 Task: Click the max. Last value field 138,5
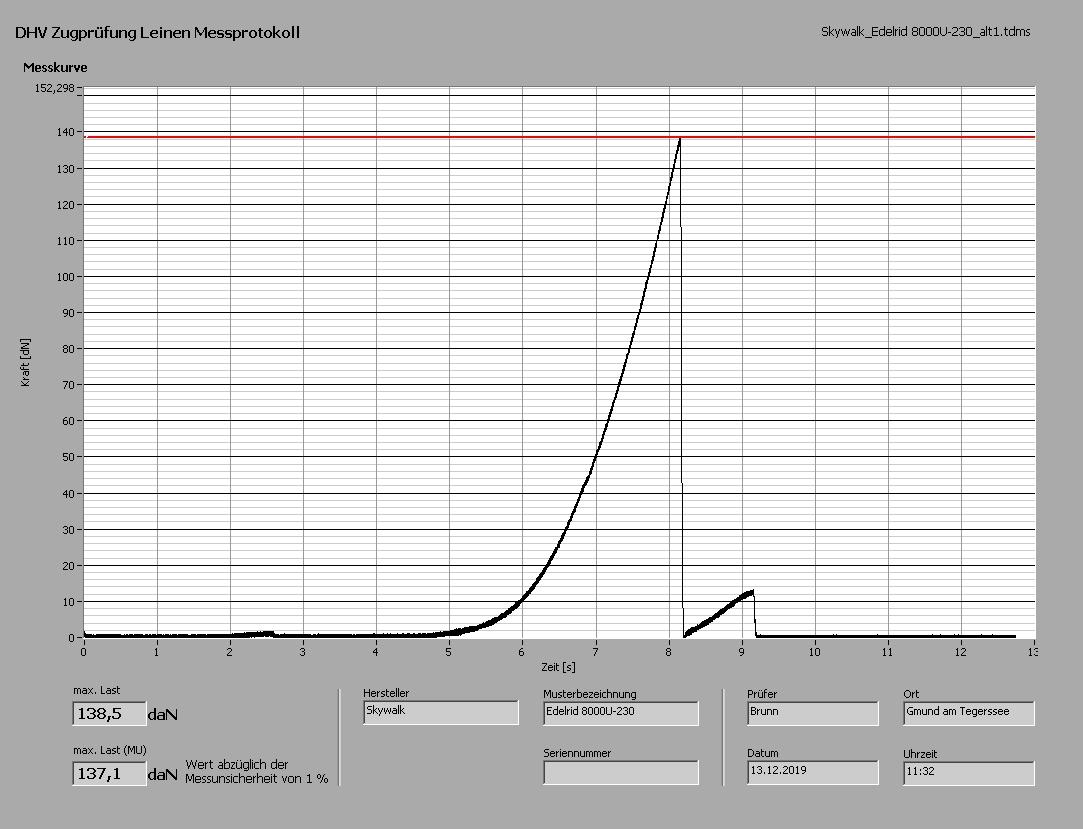109,714
